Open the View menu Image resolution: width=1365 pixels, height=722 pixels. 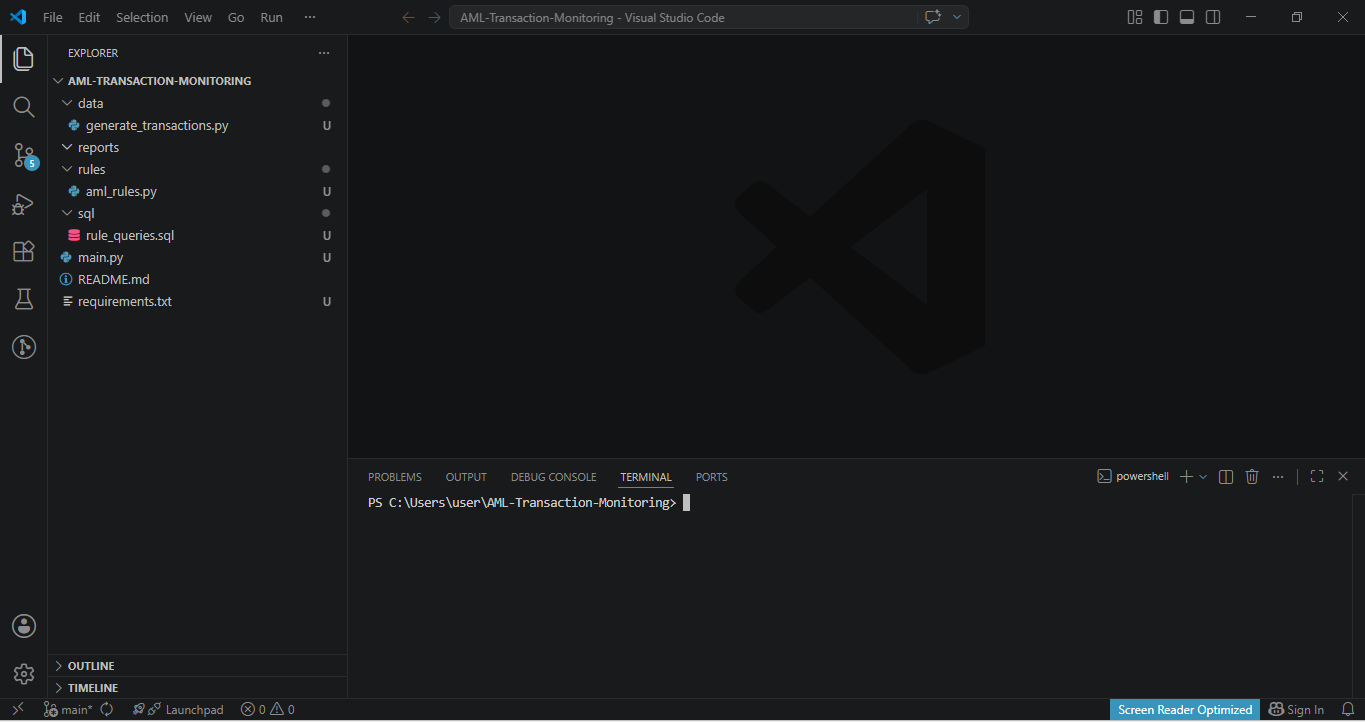pyautogui.click(x=198, y=17)
